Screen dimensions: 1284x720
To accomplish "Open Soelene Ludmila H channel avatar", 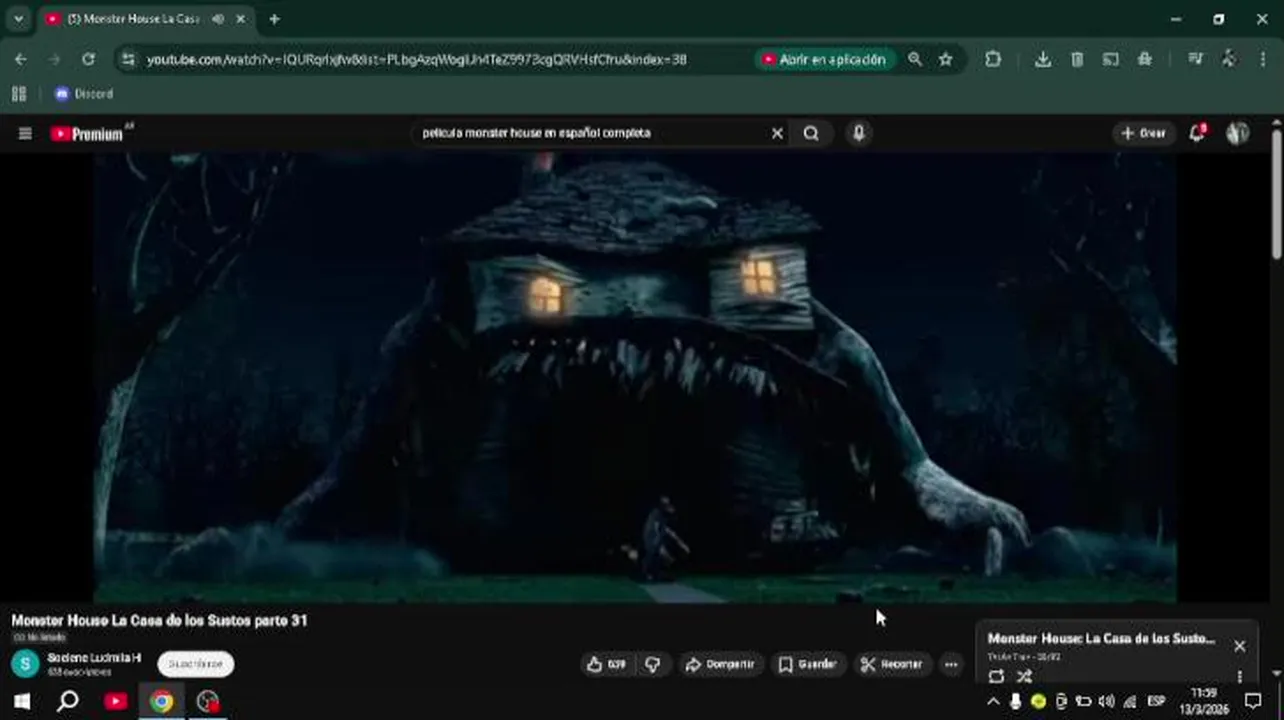I will pyautogui.click(x=25, y=663).
